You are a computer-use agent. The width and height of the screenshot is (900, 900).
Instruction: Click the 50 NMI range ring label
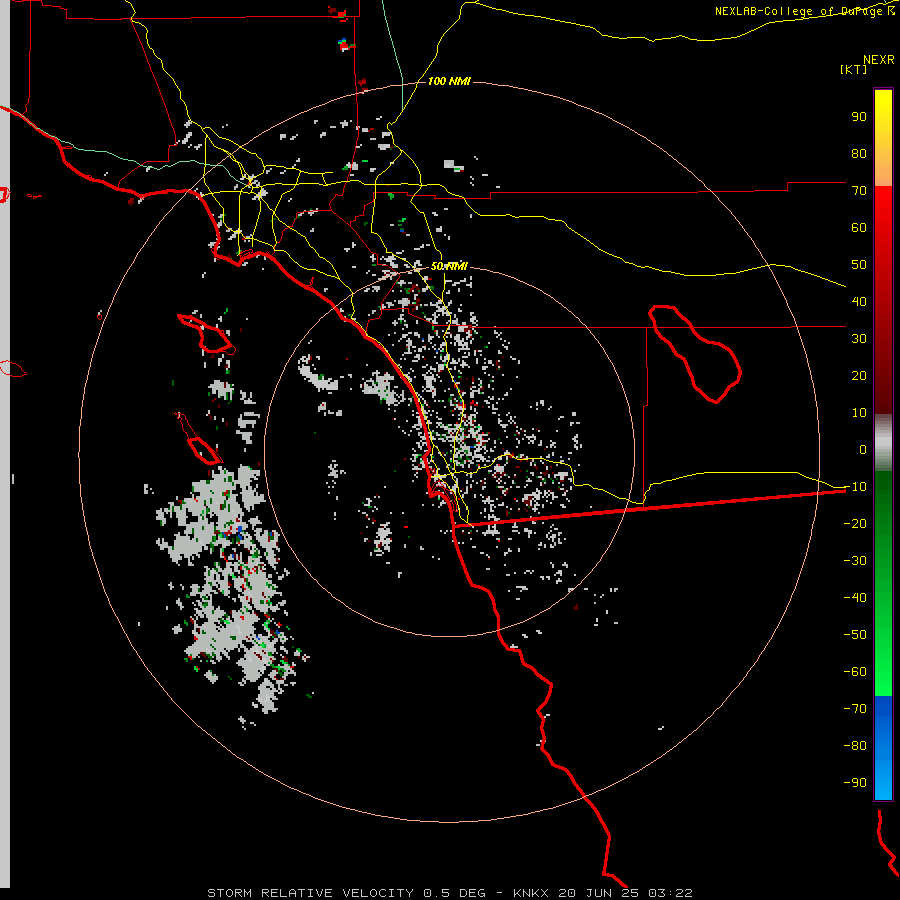[x=449, y=266]
